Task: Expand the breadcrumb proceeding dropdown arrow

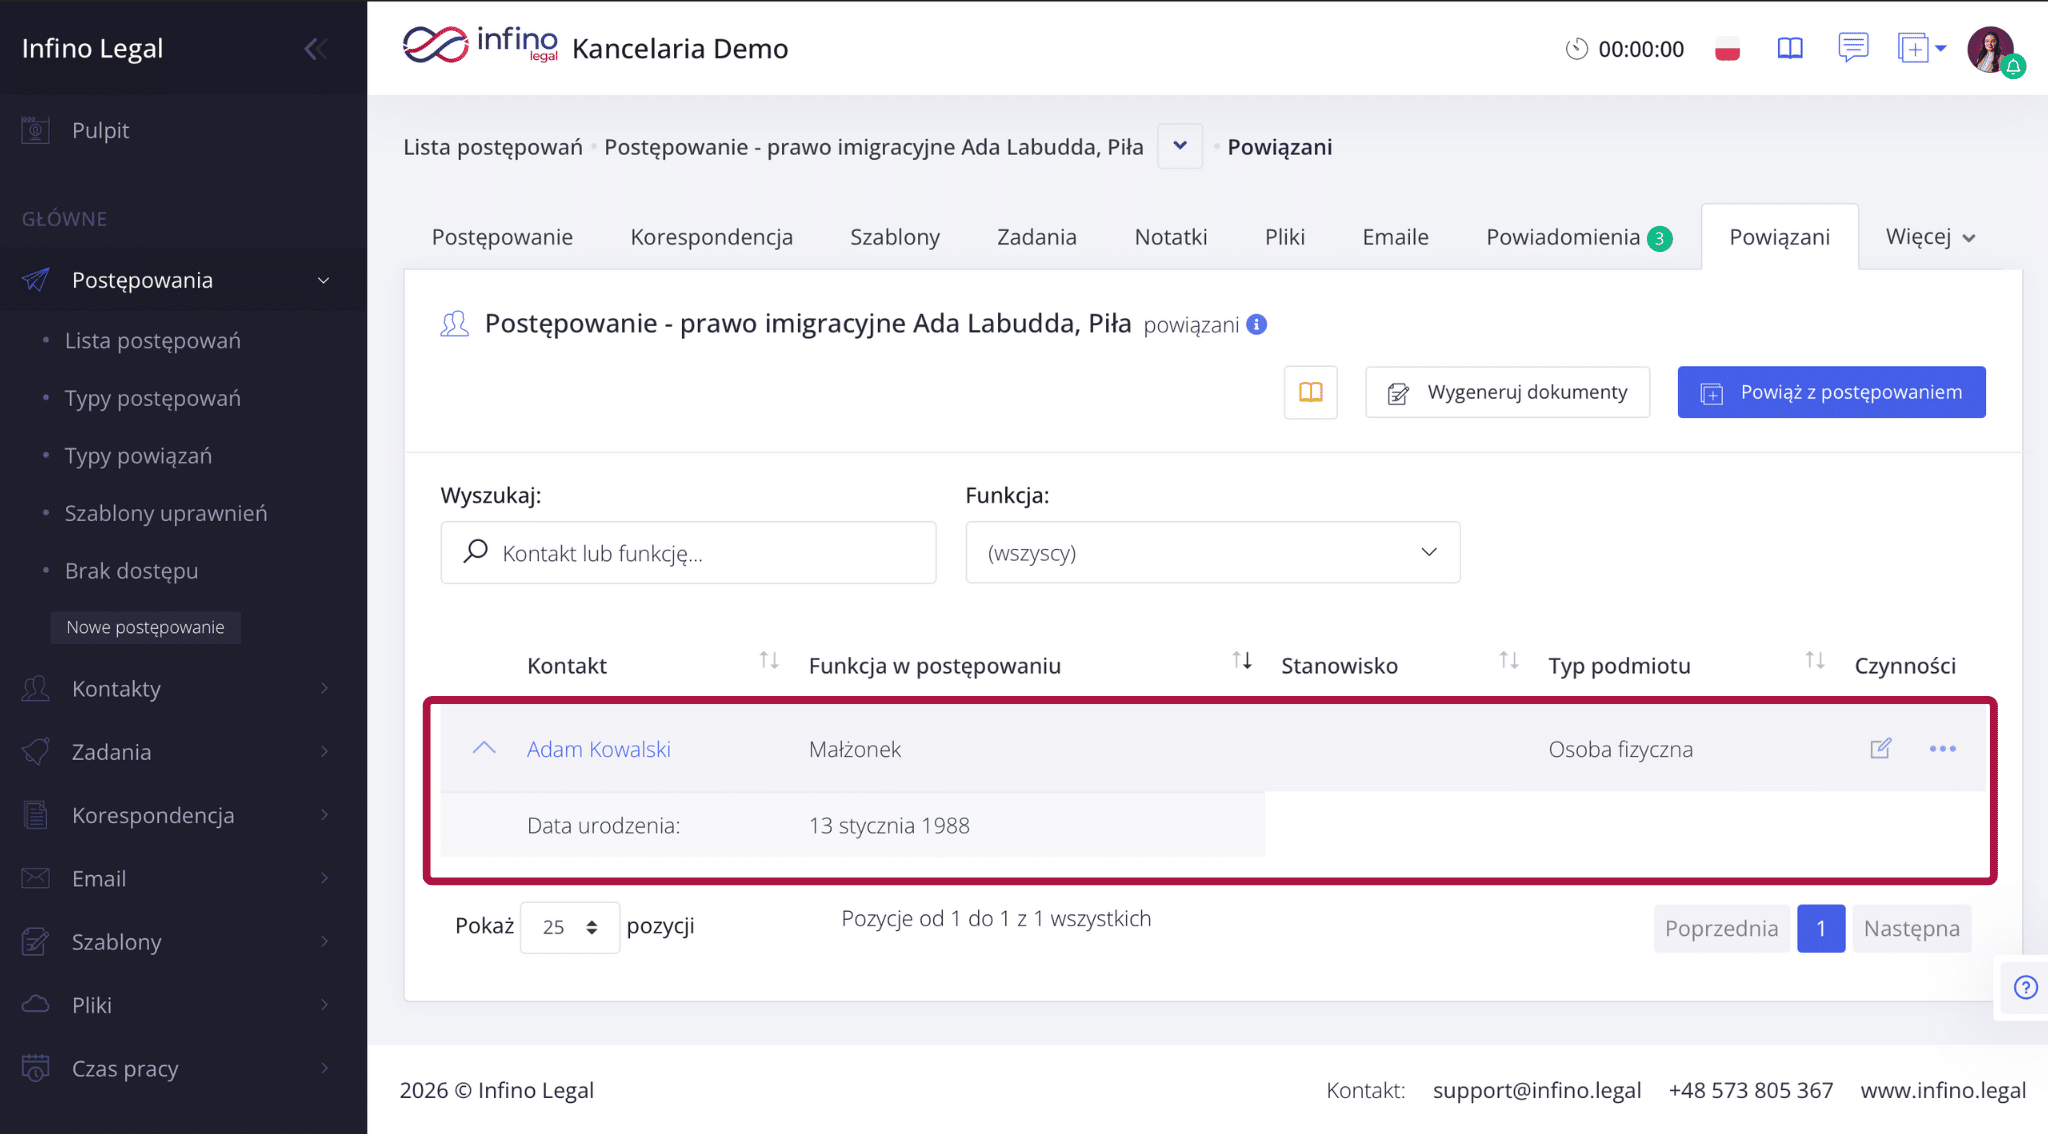Action: click(1180, 146)
